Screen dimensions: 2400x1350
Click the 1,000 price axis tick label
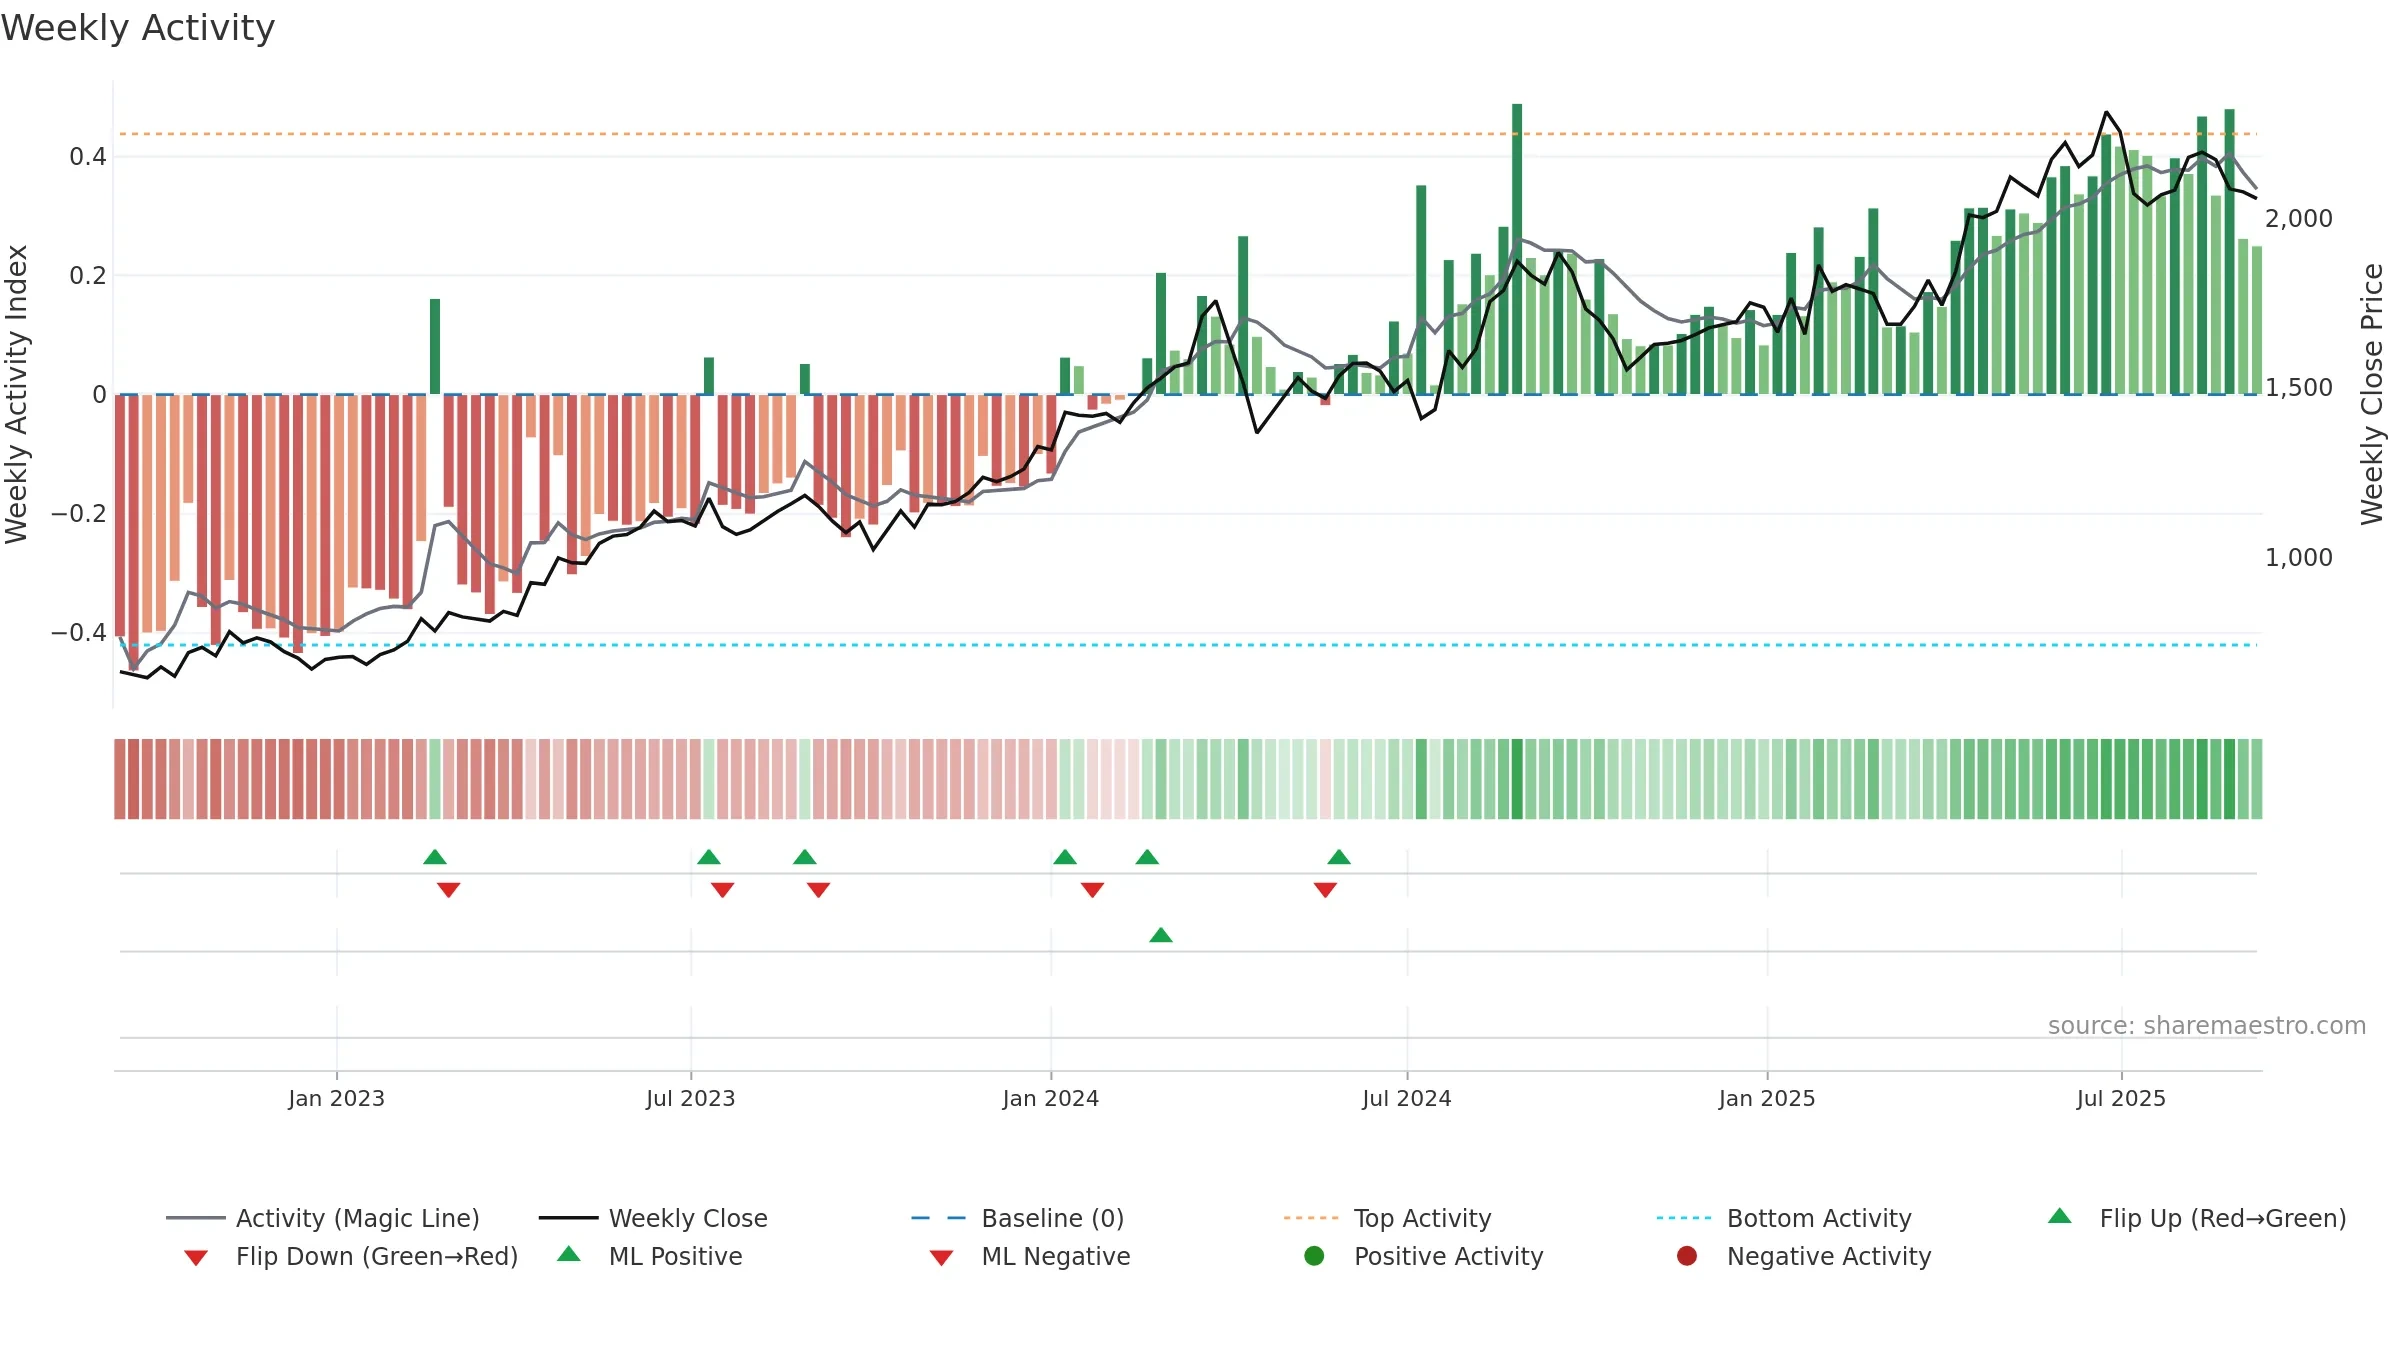coord(2299,558)
